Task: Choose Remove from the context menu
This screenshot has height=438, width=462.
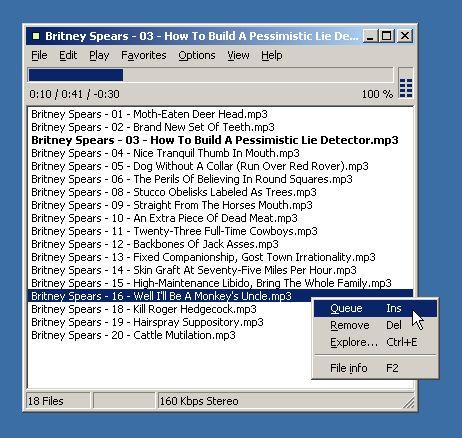Action: (x=375, y=325)
